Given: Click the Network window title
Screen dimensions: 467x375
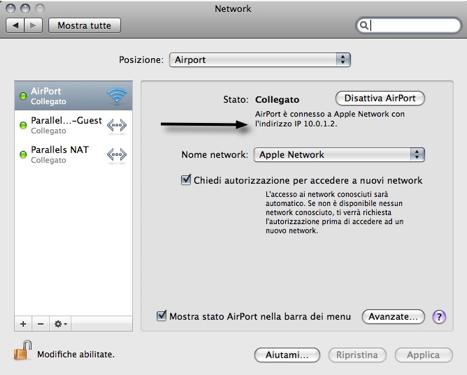Looking at the screenshot, I should click(x=233, y=9).
